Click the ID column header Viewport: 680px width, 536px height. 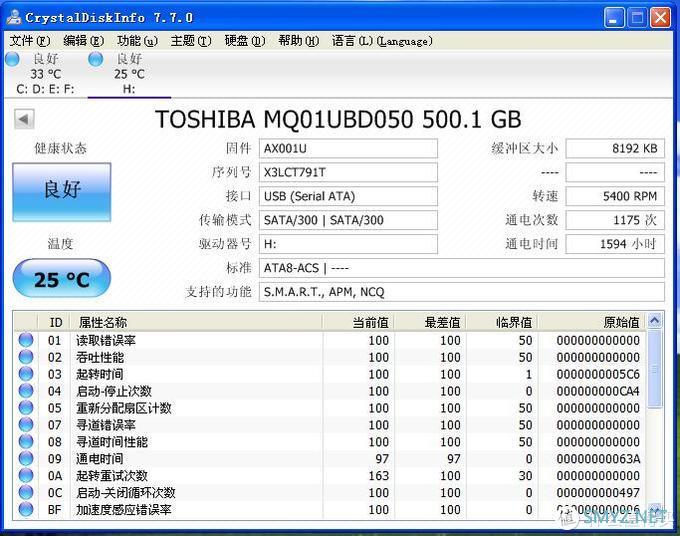tap(54, 322)
